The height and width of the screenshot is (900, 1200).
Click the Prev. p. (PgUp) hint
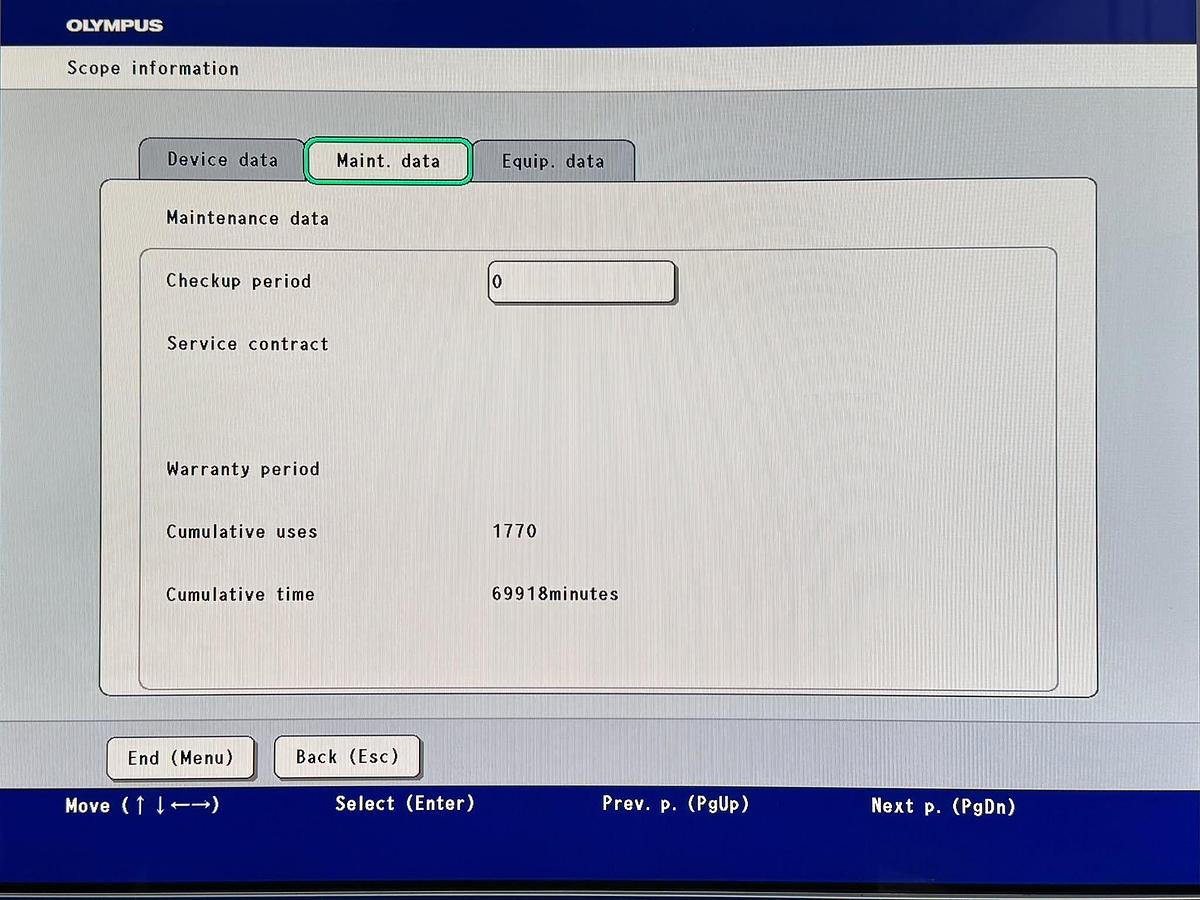[675, 803]
